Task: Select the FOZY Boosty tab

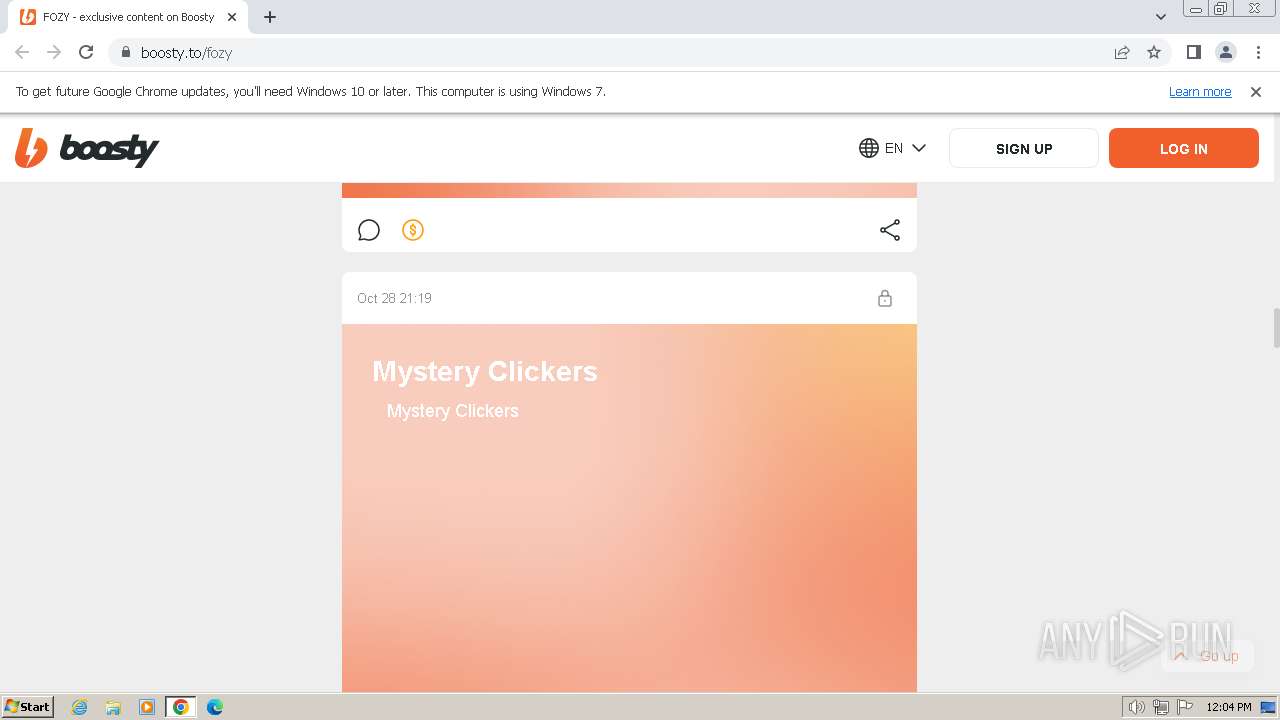Action: pyautogui.click(x=128, y=17)
